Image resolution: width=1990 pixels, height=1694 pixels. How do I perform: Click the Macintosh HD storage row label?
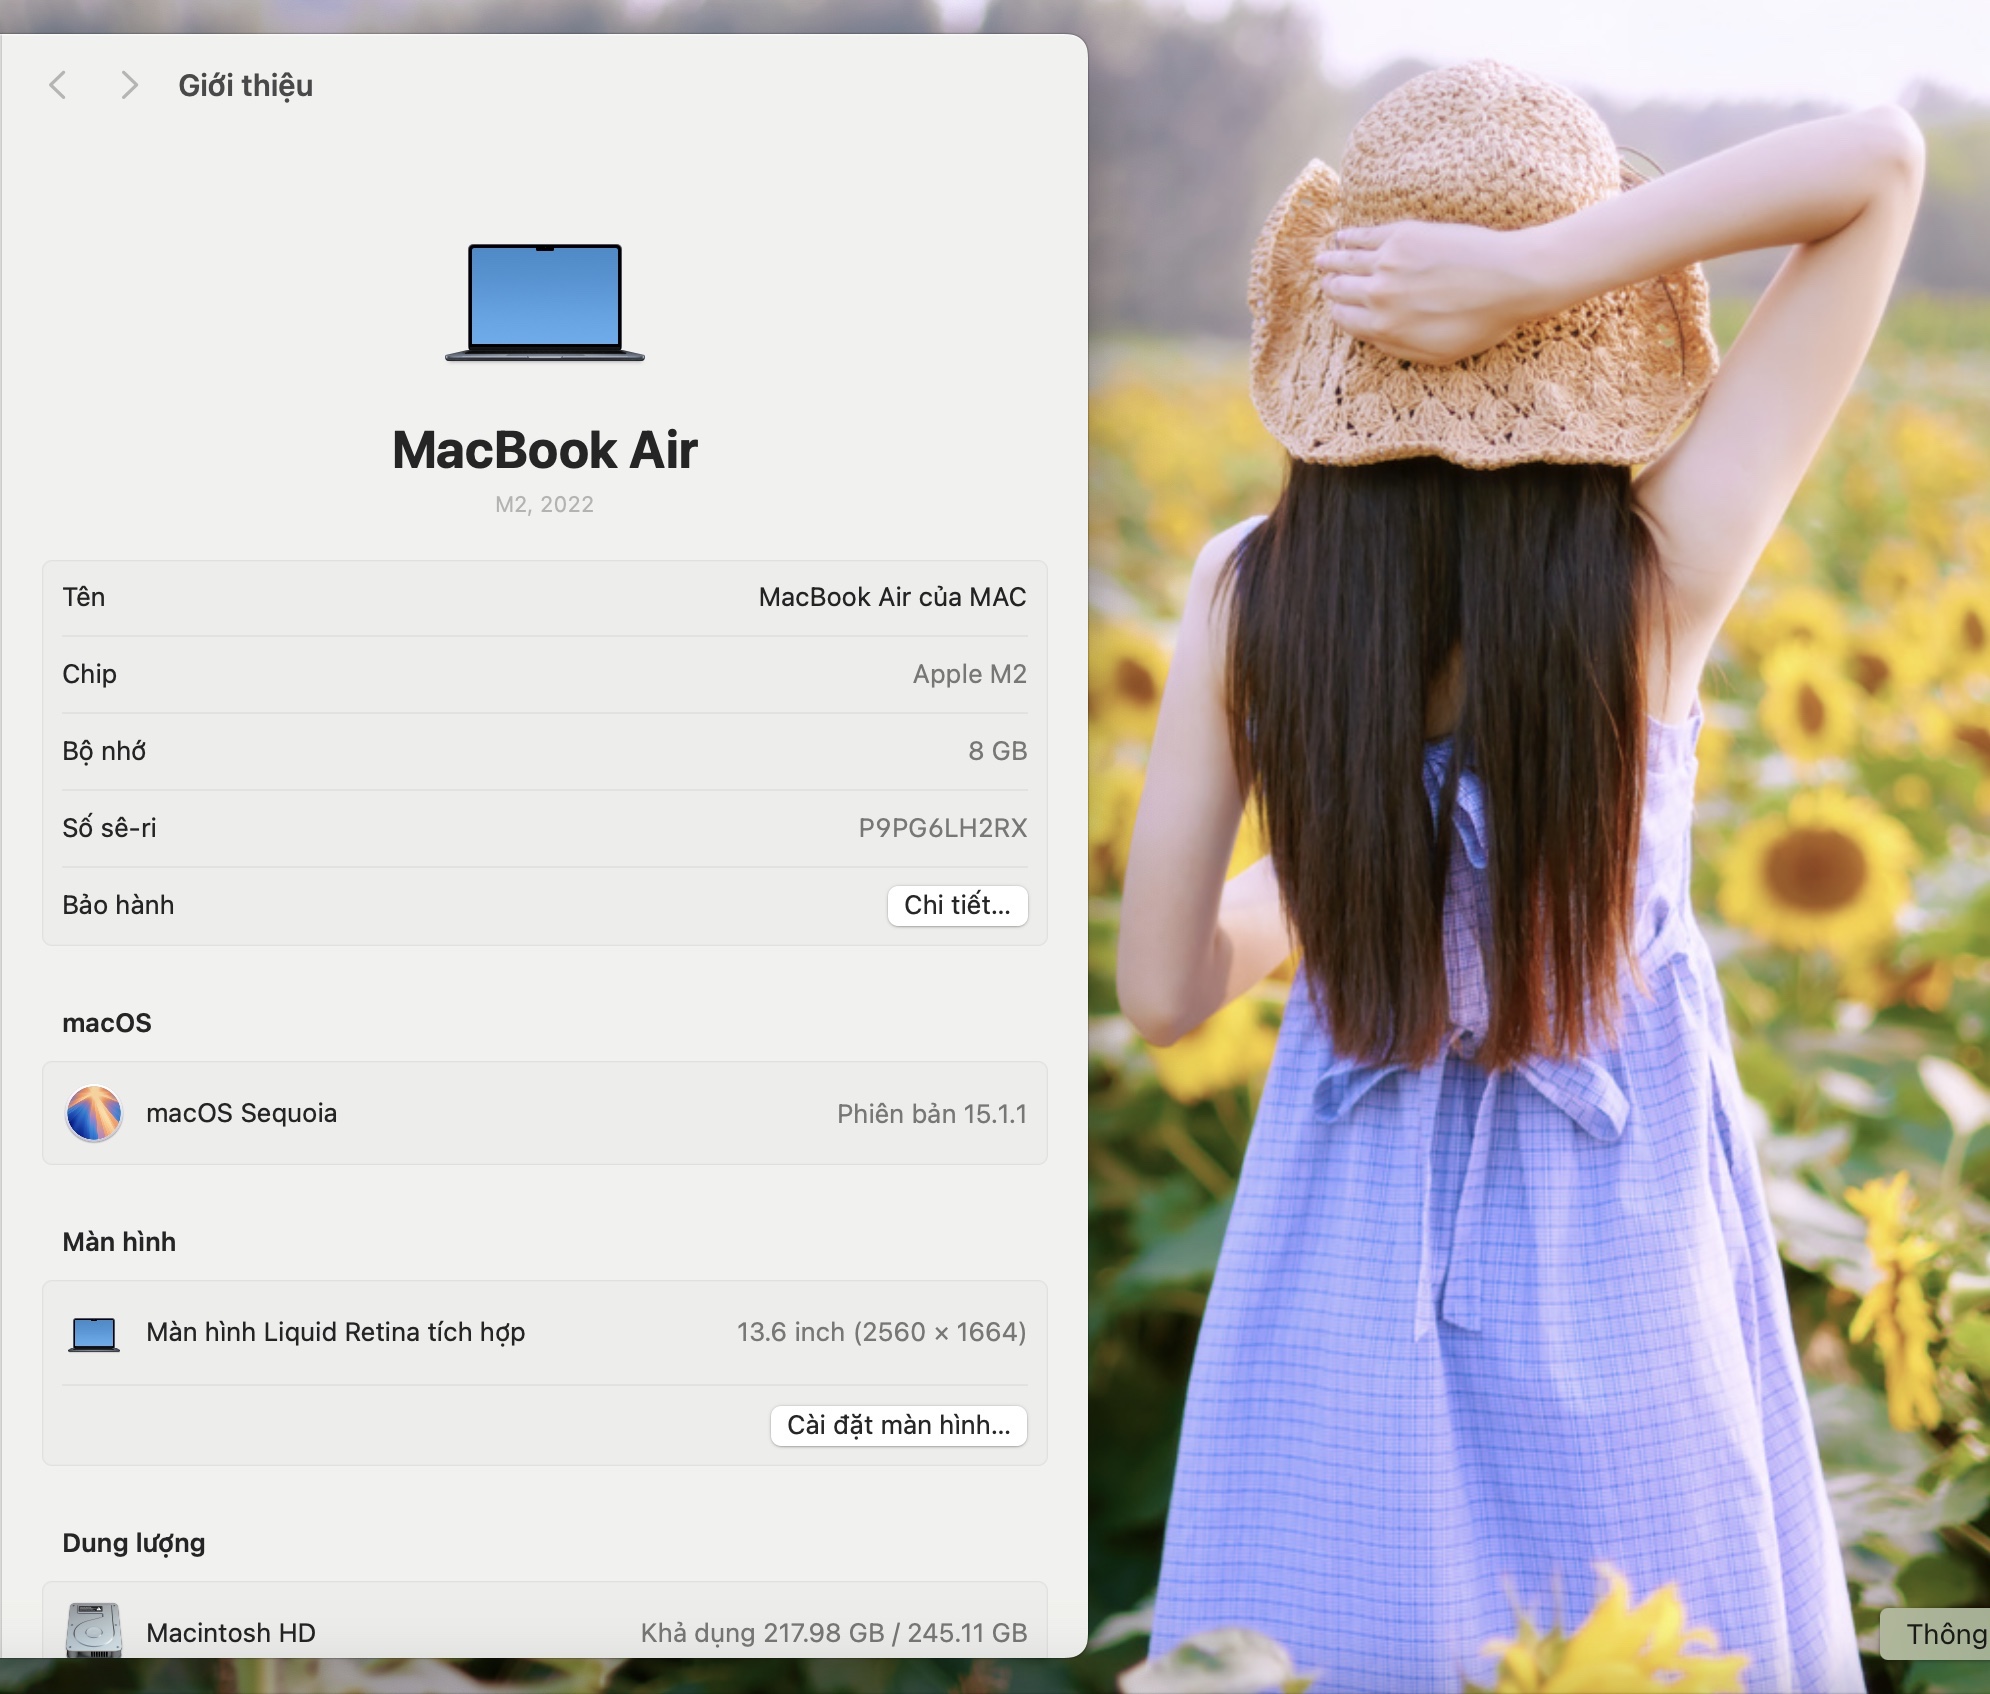click(230, 1632)
